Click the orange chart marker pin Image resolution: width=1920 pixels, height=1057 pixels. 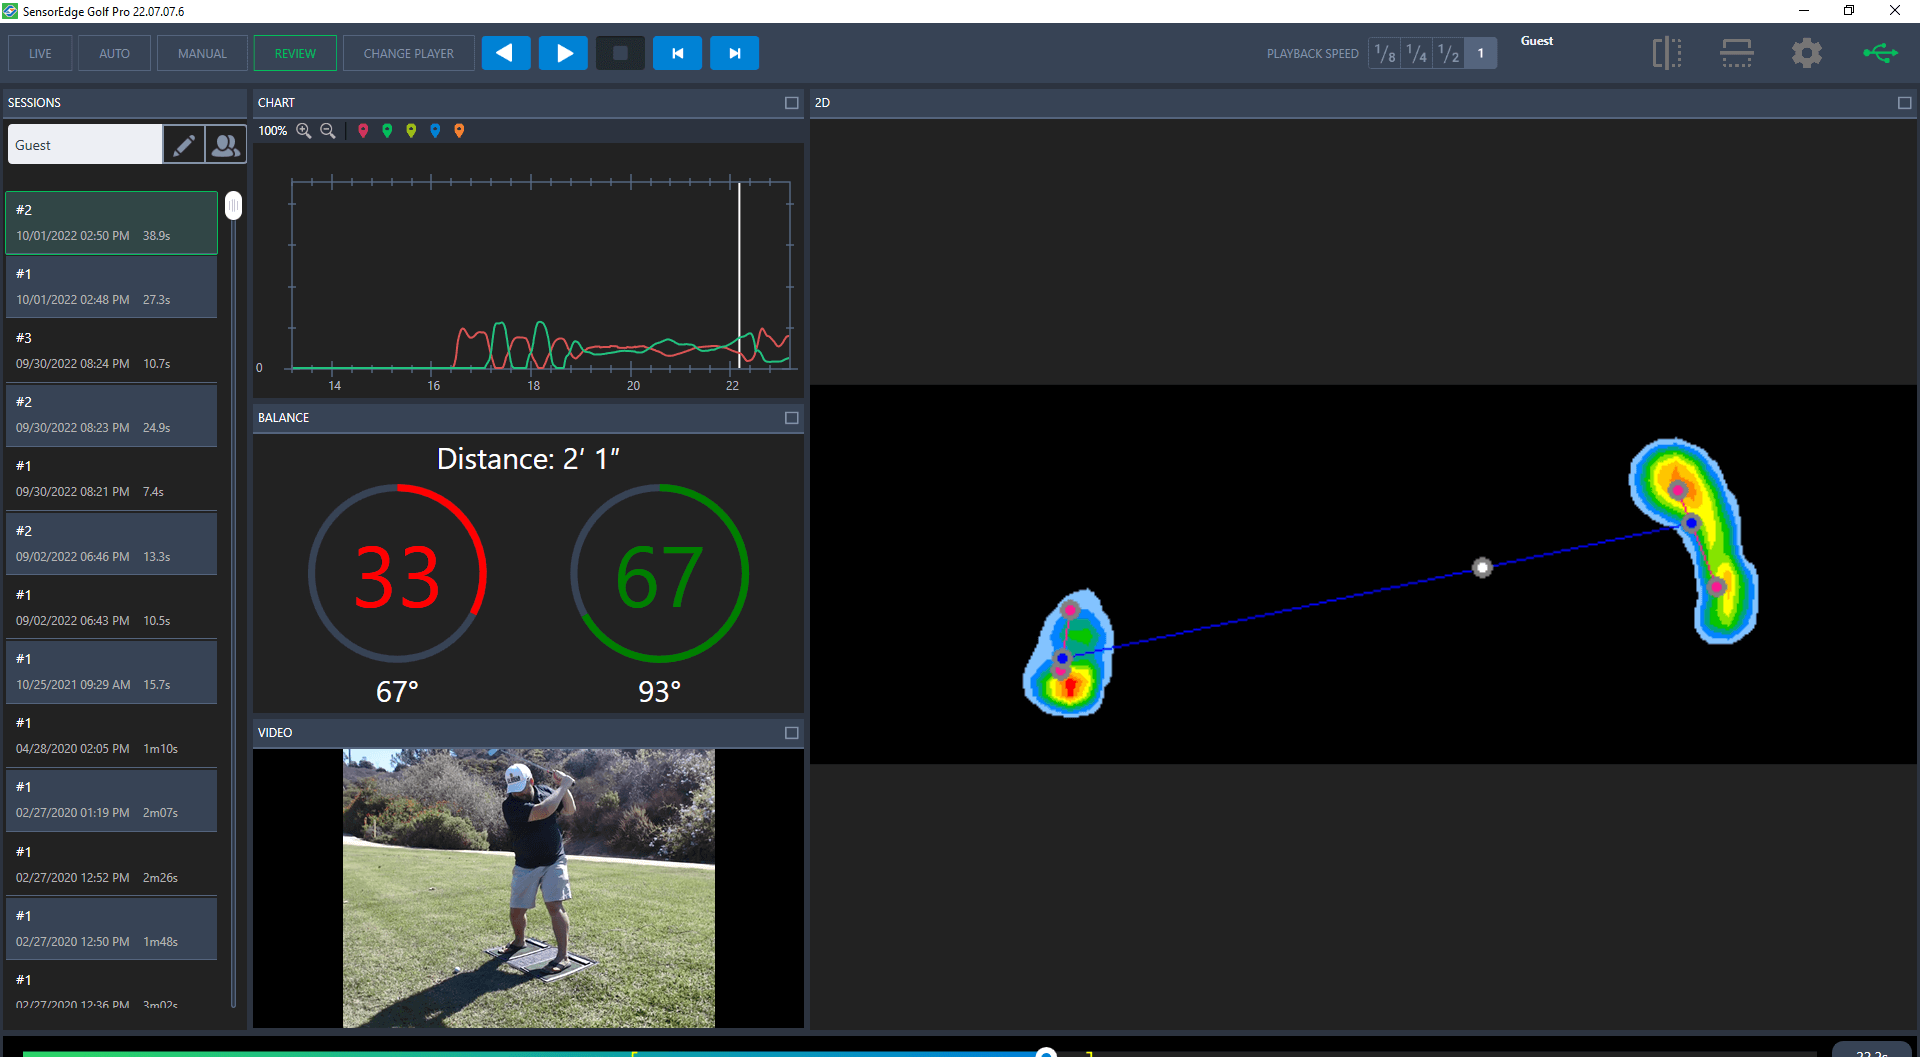pyautogui.click(x=459, y=131)
